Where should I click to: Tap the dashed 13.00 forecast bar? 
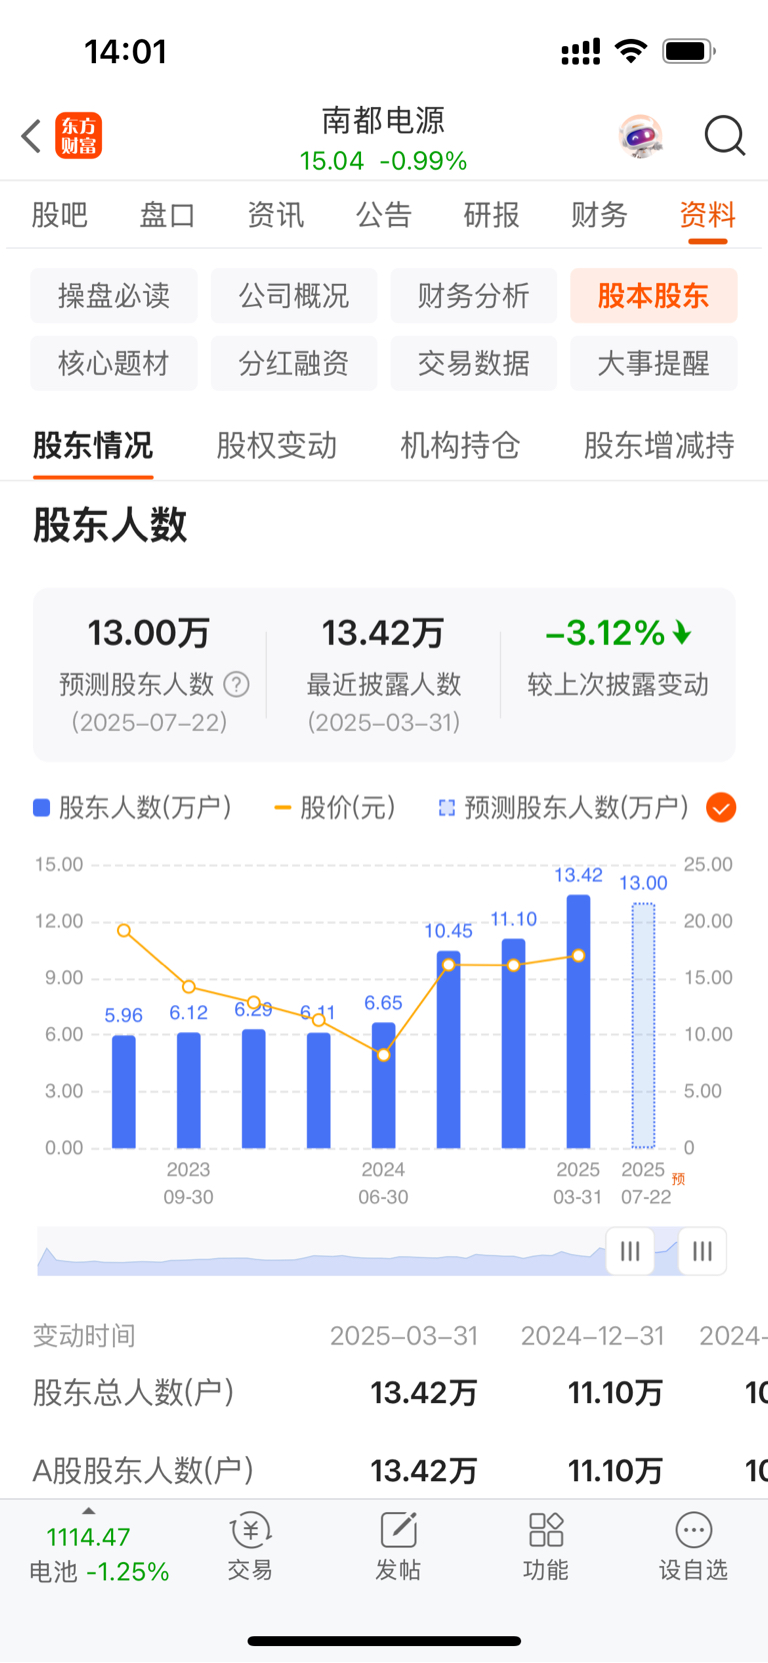point(643,1026)
